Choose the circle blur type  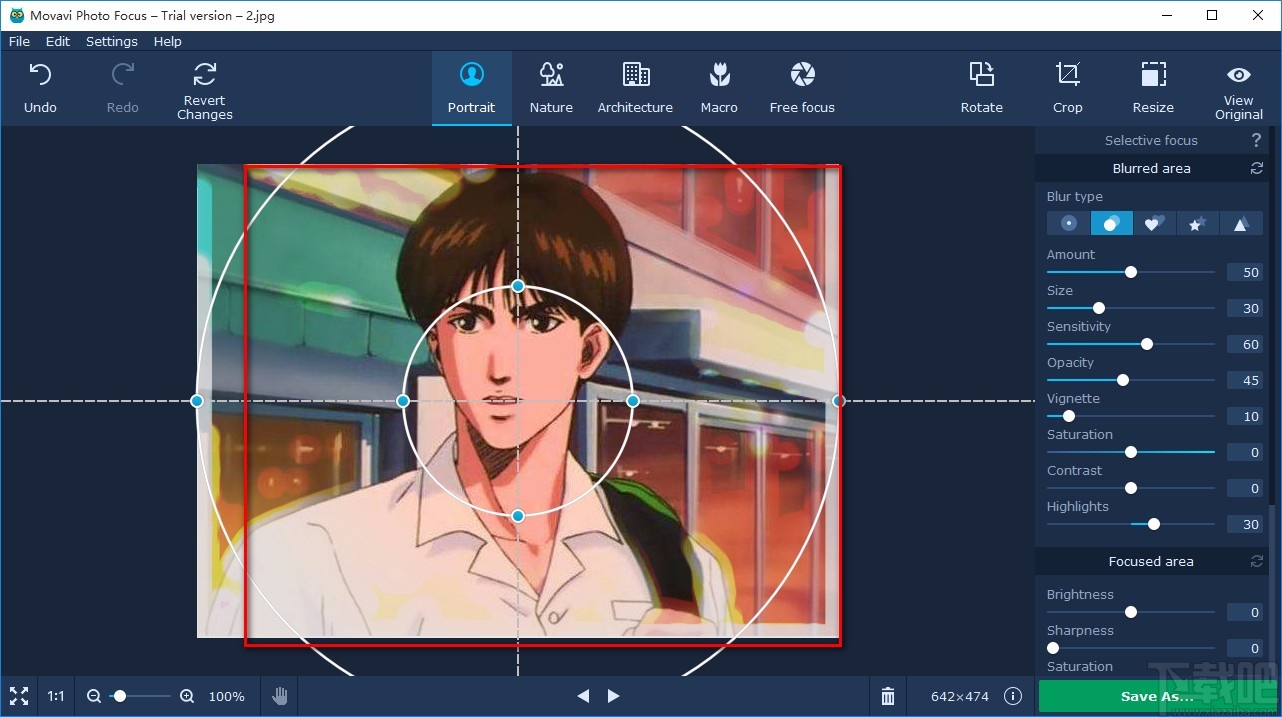1068,223
